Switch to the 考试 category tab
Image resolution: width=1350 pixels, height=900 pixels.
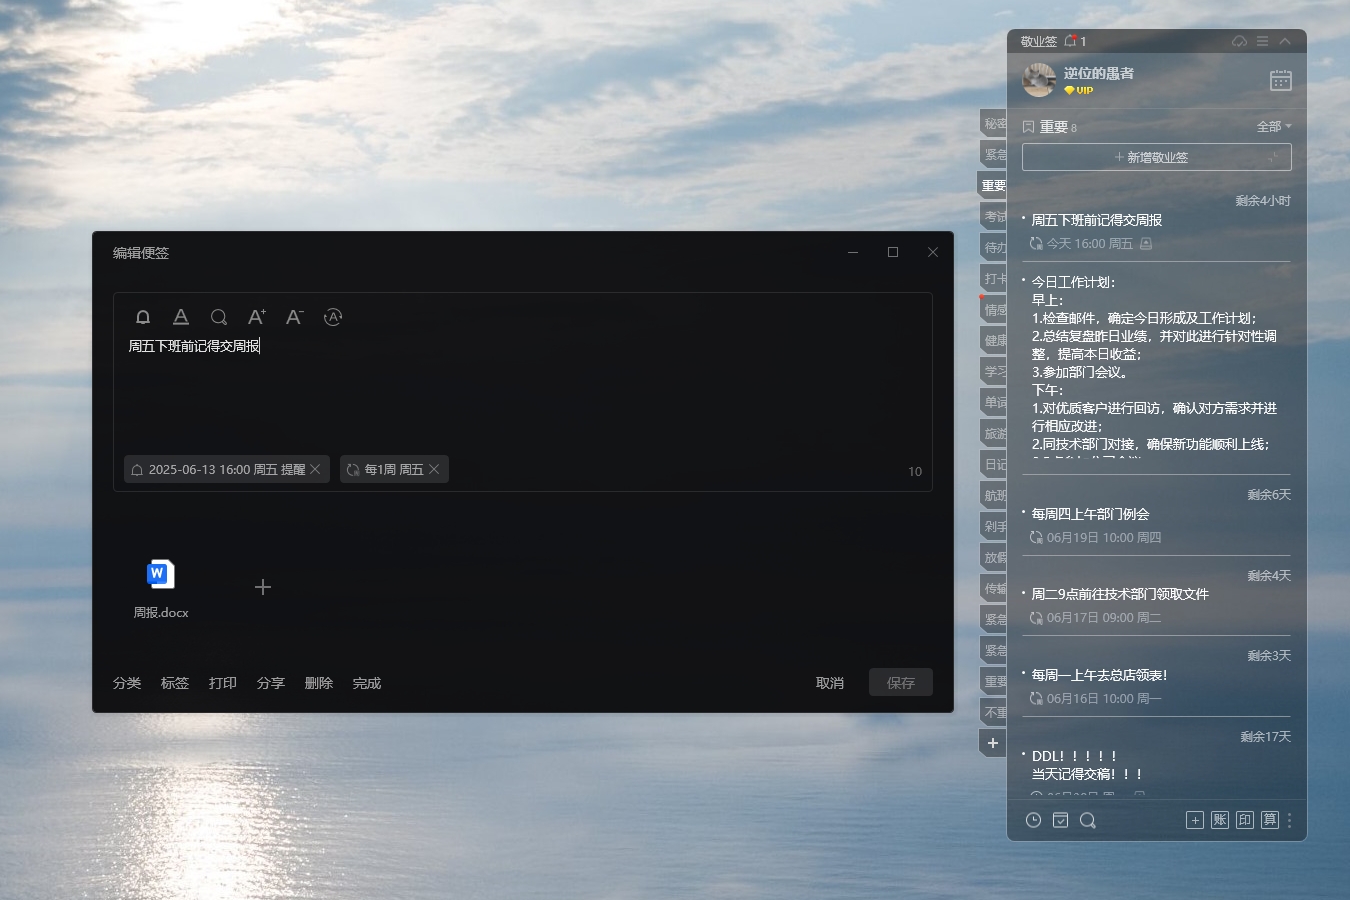click(993, 216)
